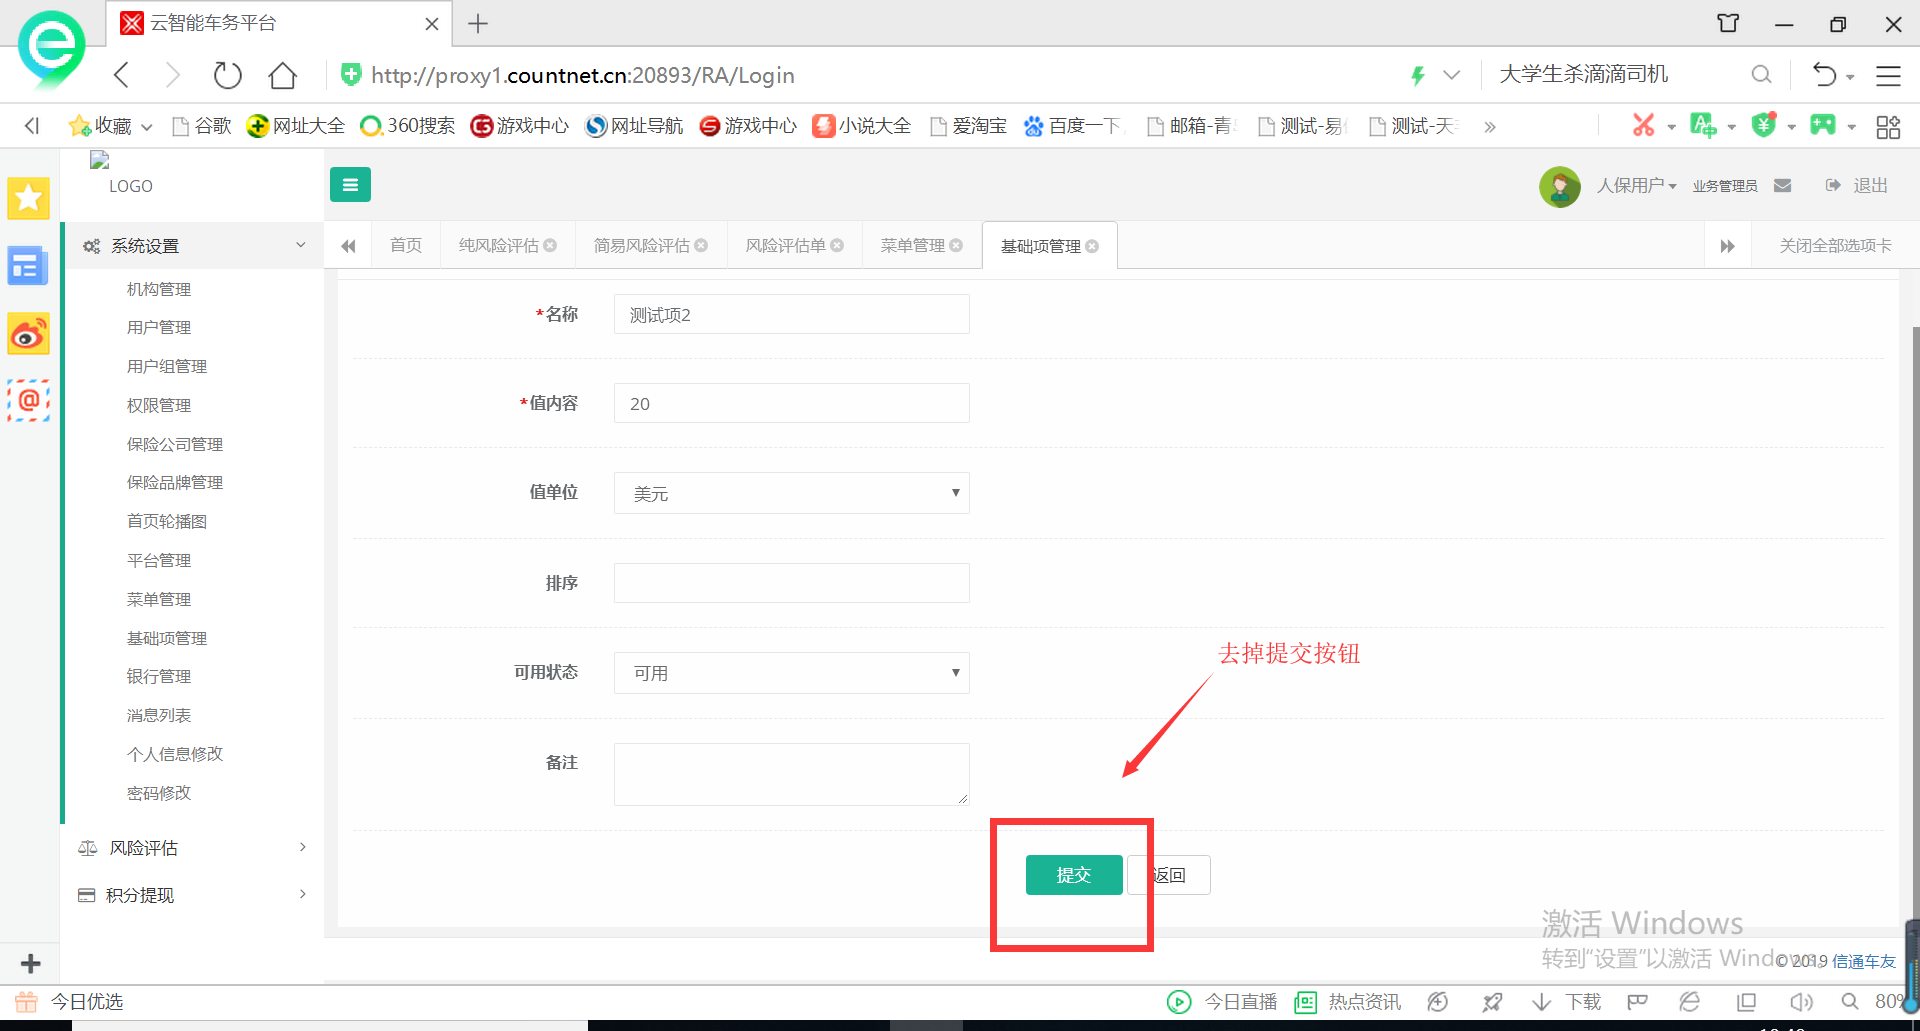Switch to the 首页 tab

click(x=406, y=246)
